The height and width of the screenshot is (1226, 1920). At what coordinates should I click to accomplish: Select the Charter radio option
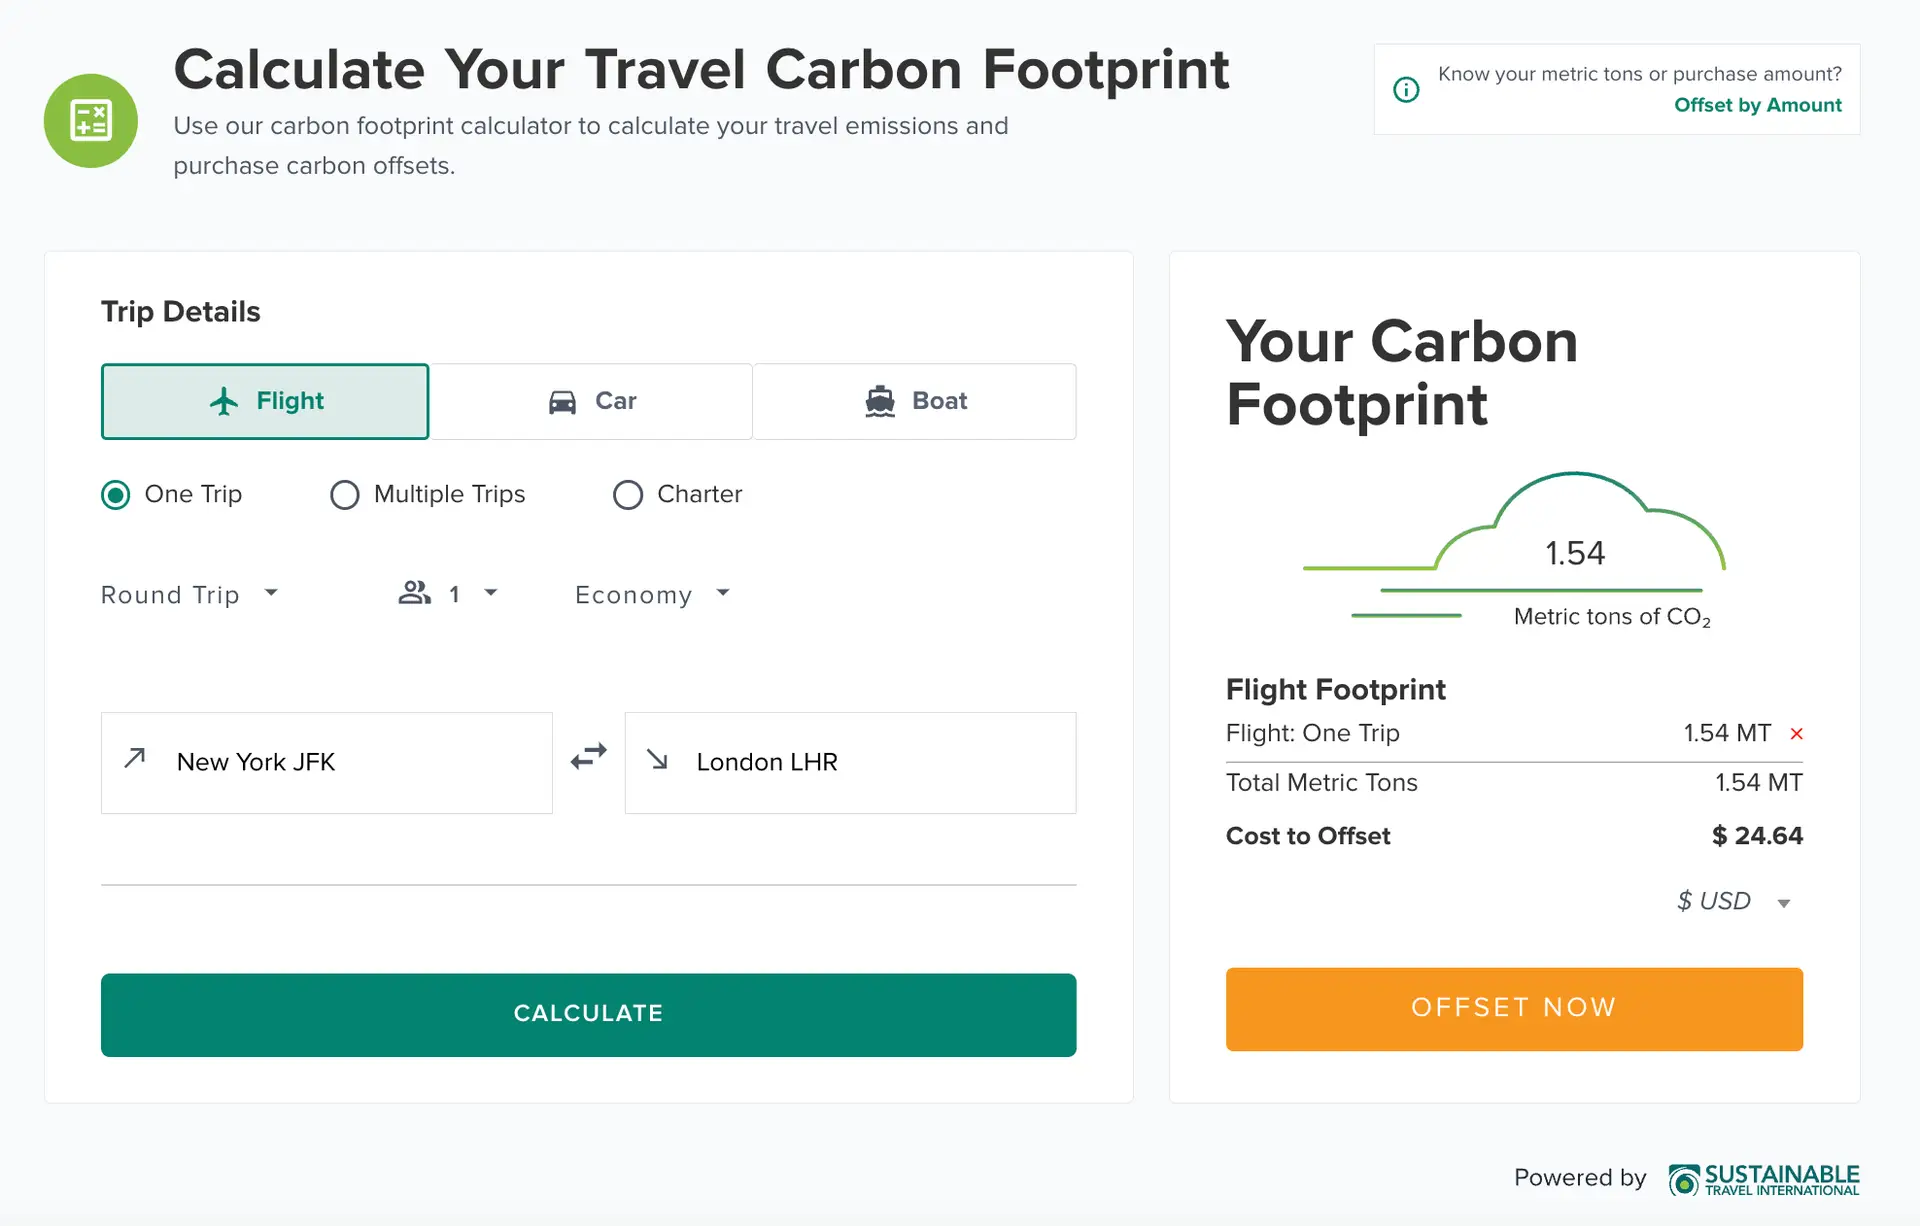(628, 495)
